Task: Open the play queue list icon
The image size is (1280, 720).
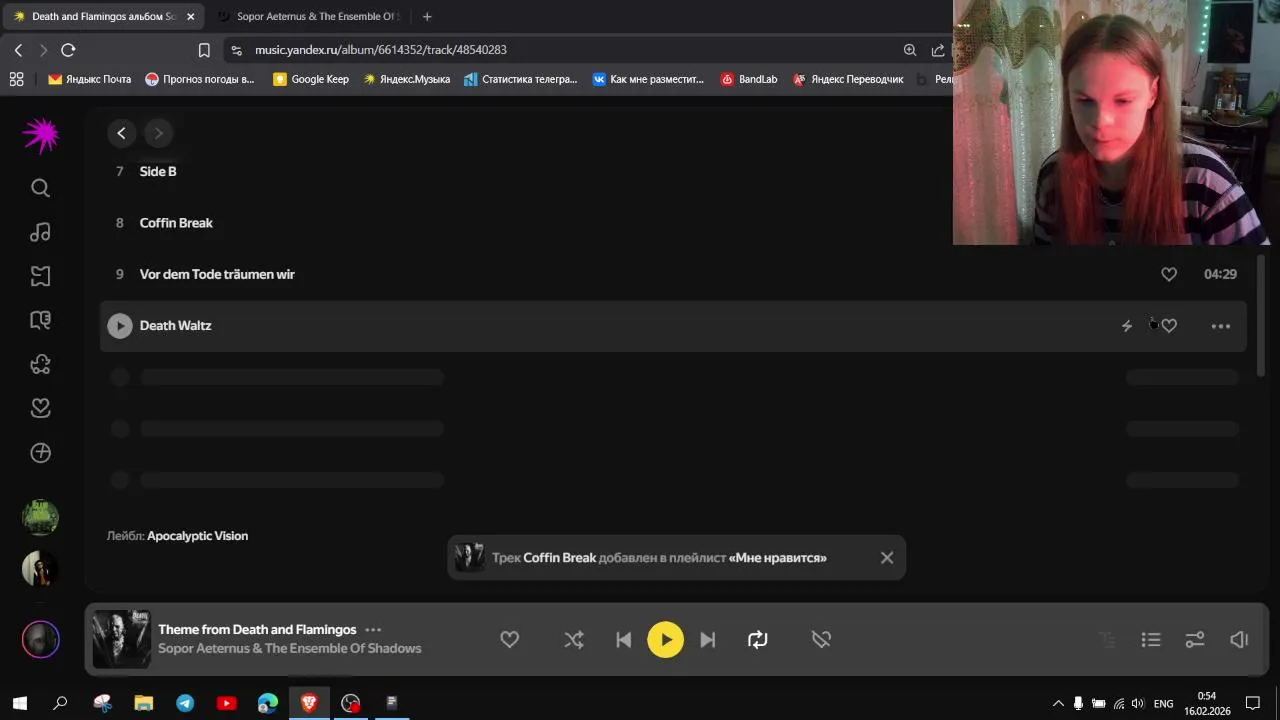Action: pos(1151,640)
